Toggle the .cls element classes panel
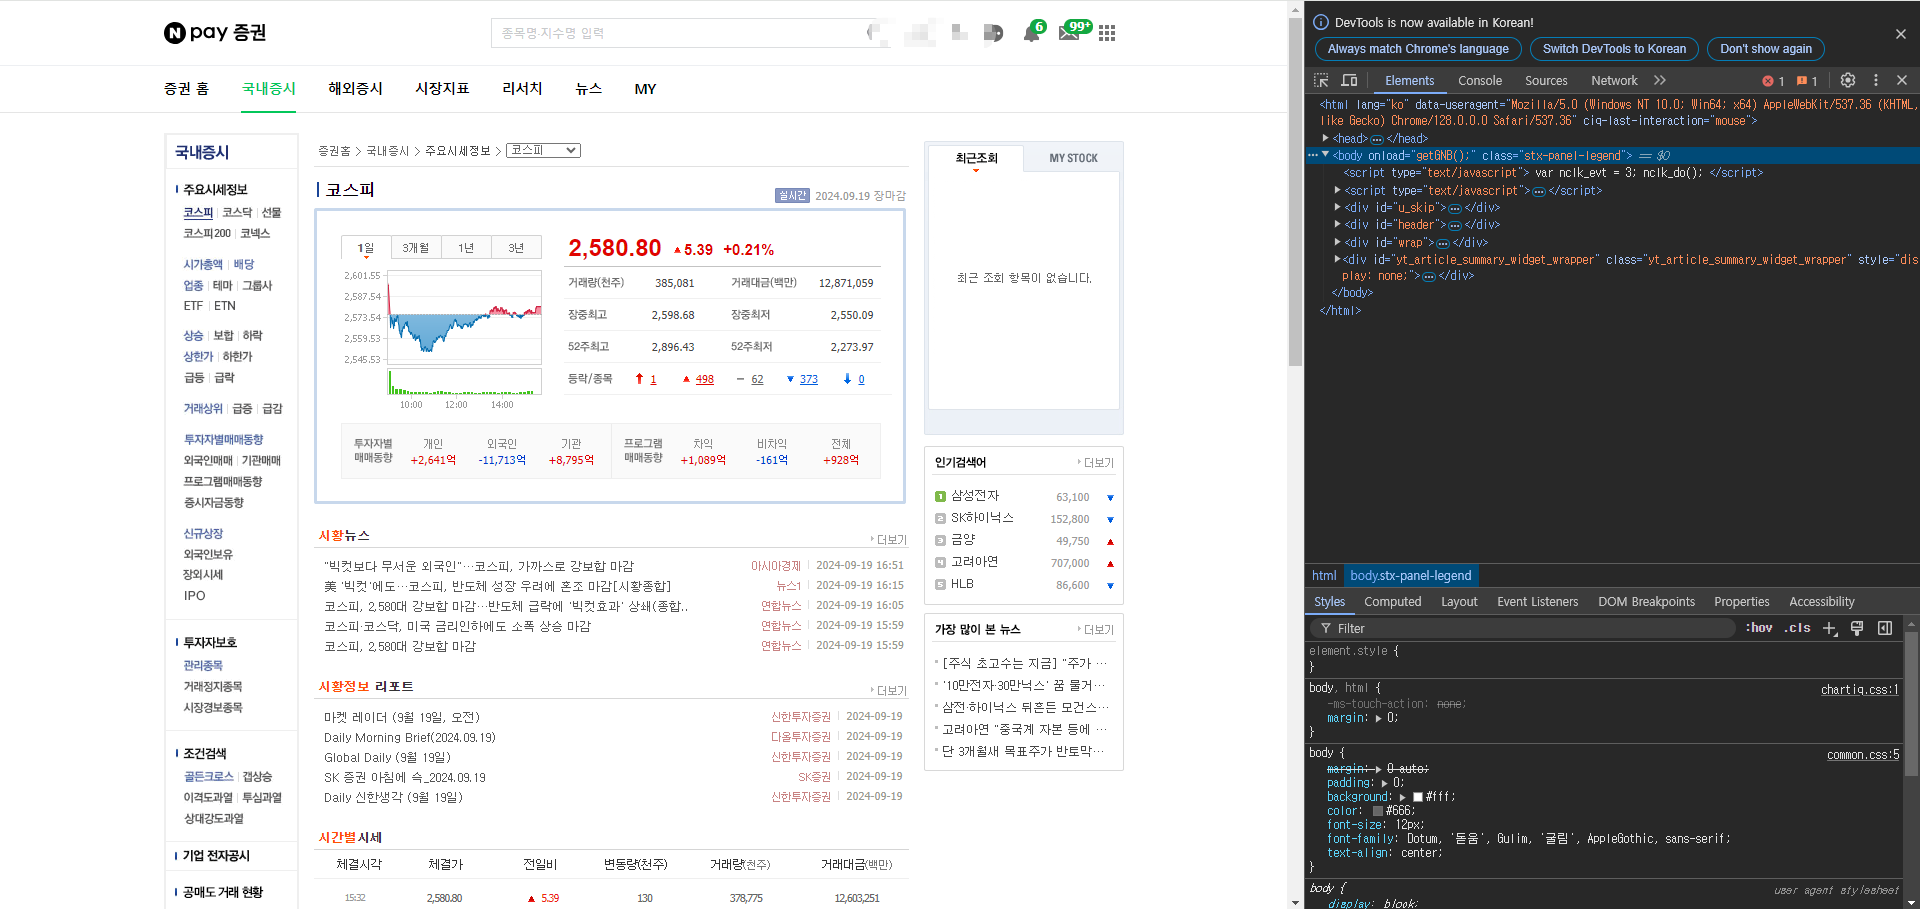The image size is (1920, 909). click(1797, 628)
